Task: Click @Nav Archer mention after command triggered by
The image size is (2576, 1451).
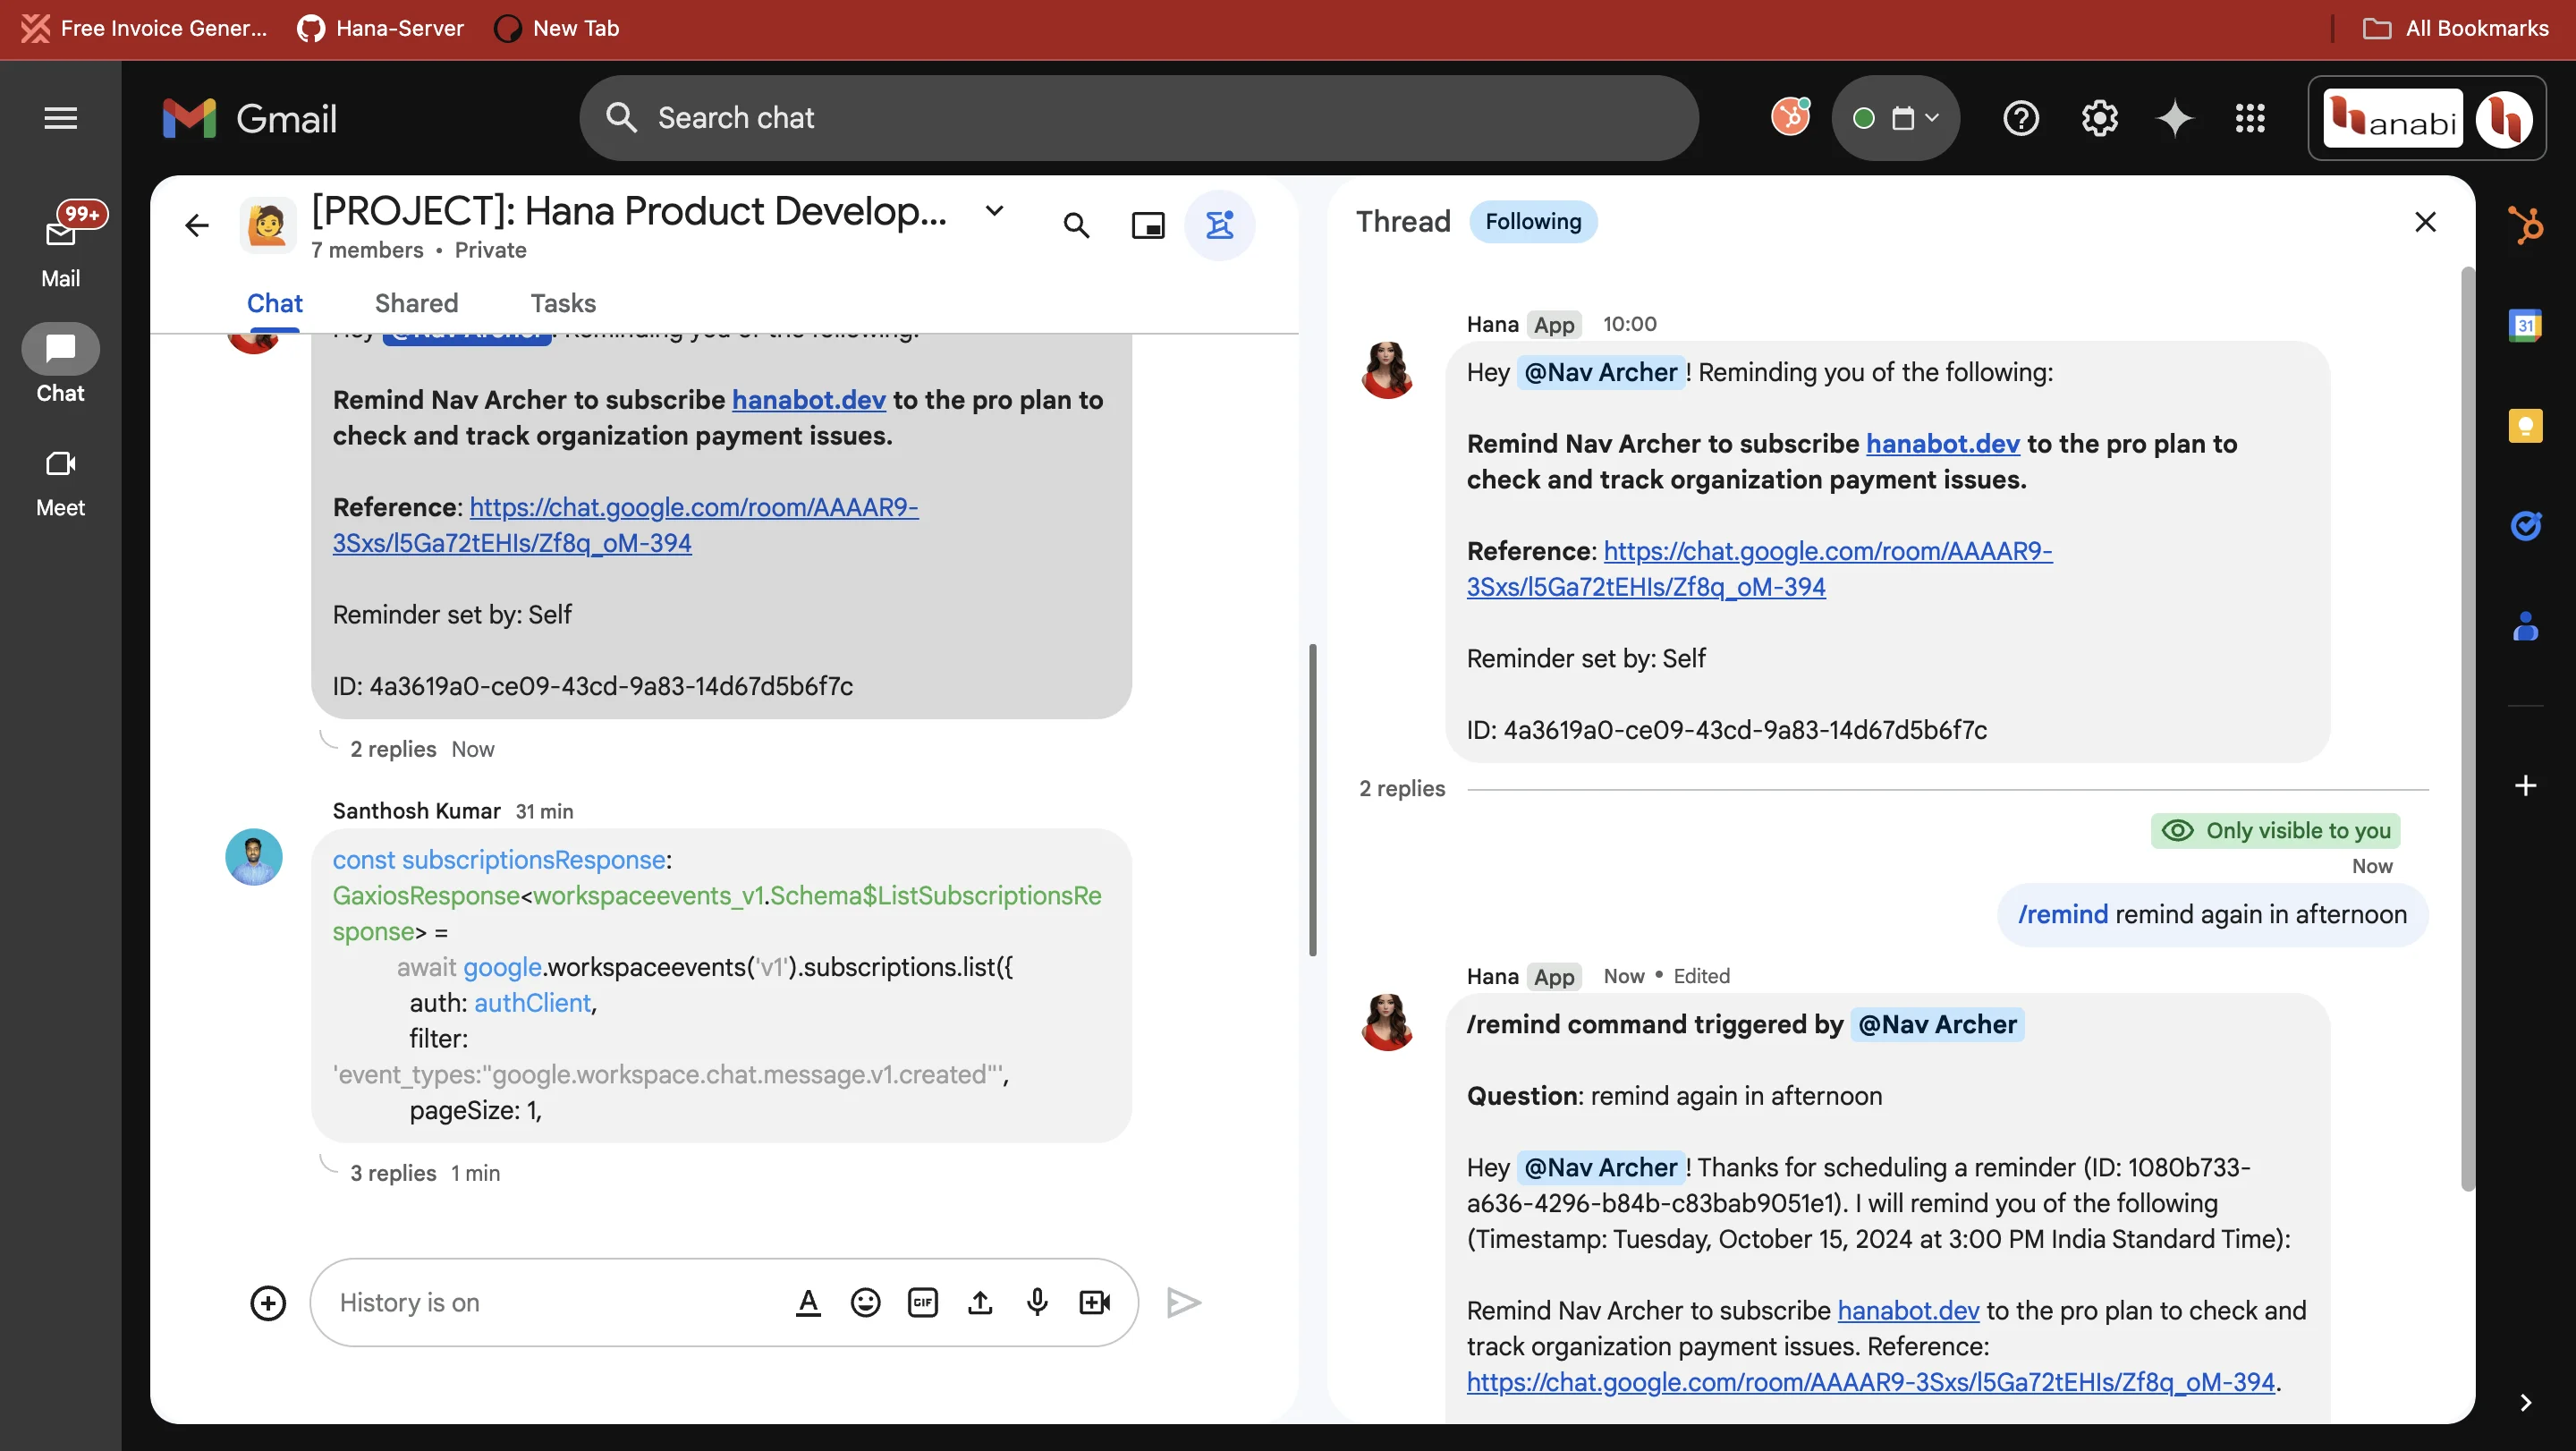Action: (x=1937, y=1025)
